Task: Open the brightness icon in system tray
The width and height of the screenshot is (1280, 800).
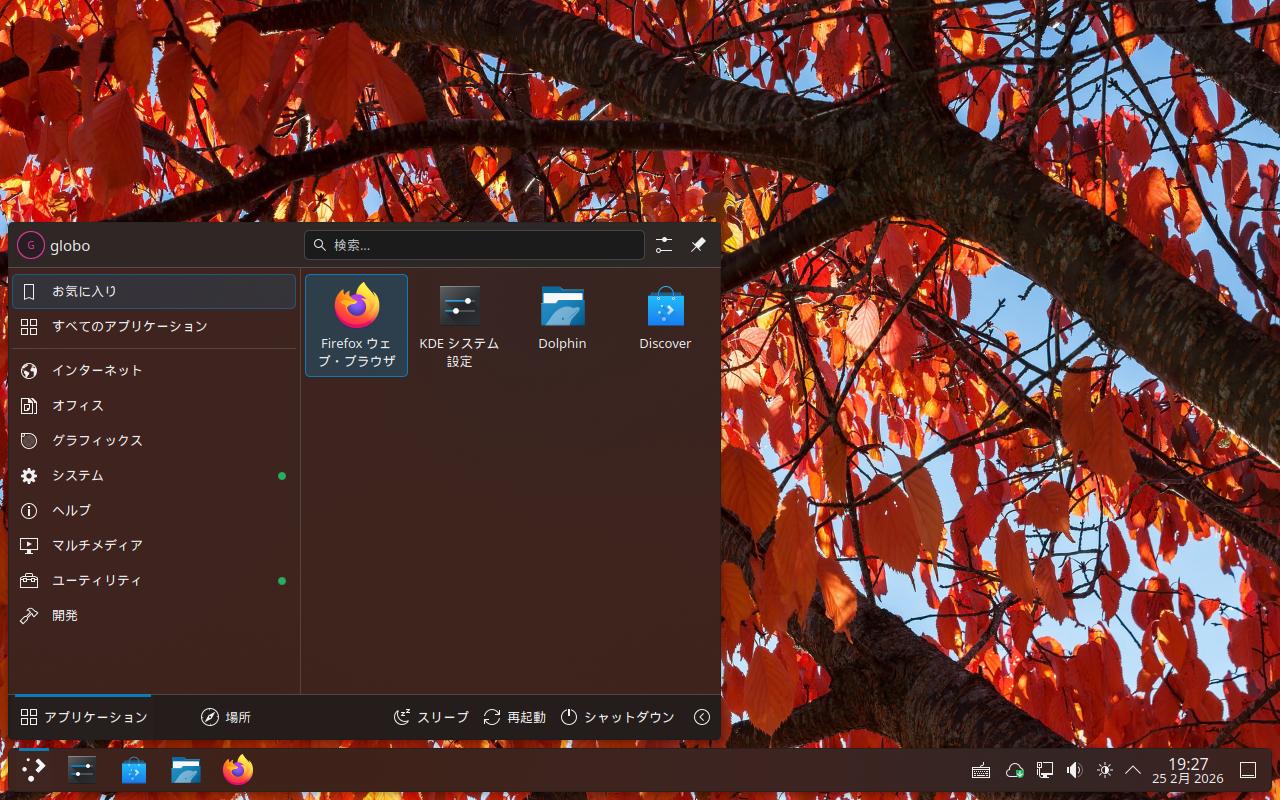Action: 1104,770
